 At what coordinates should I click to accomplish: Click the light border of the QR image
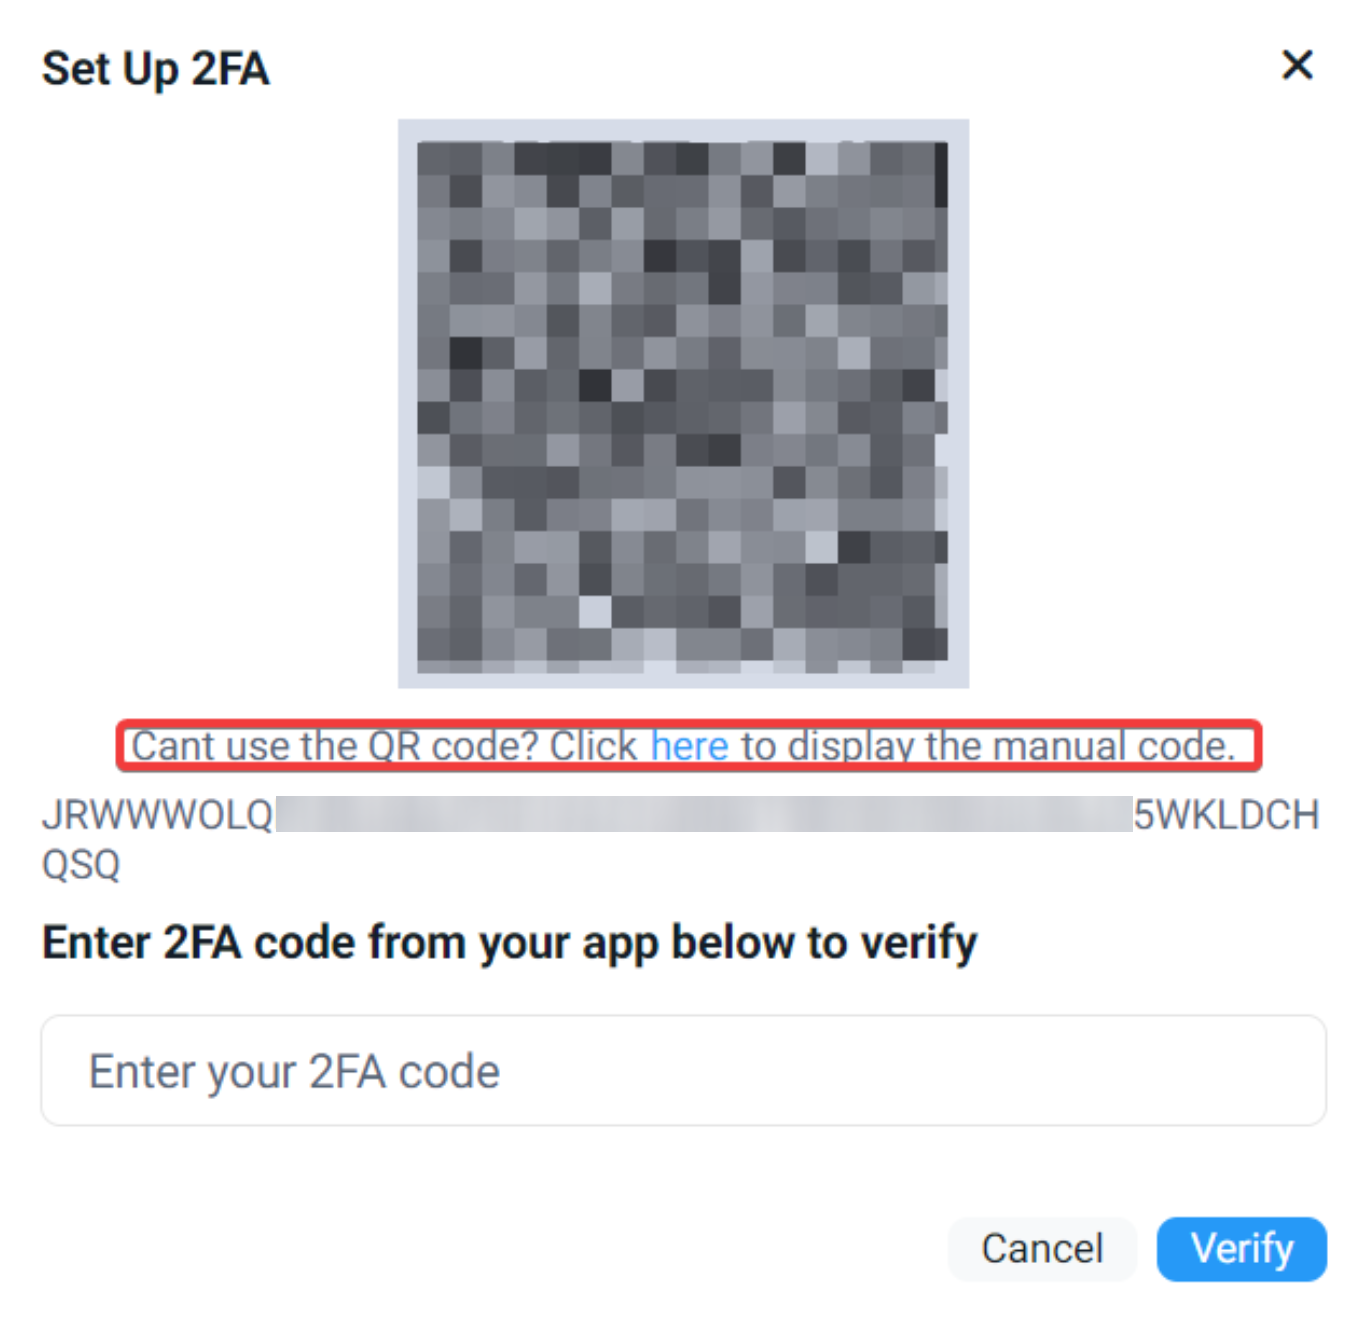point(407,404)
